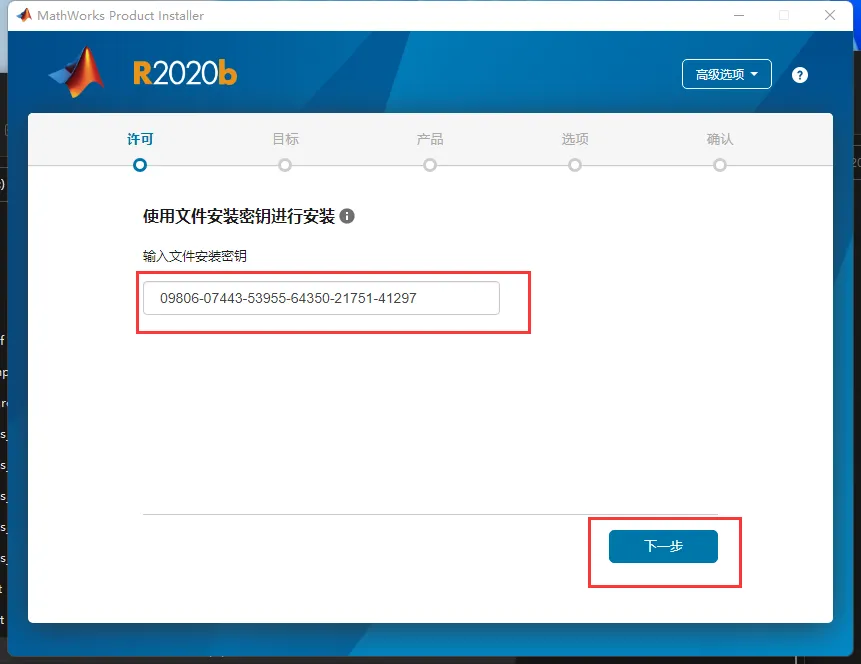Screen dimensions: 861x664
Task: Open the 高级选项 dropdown
Action: pos(726,74)
